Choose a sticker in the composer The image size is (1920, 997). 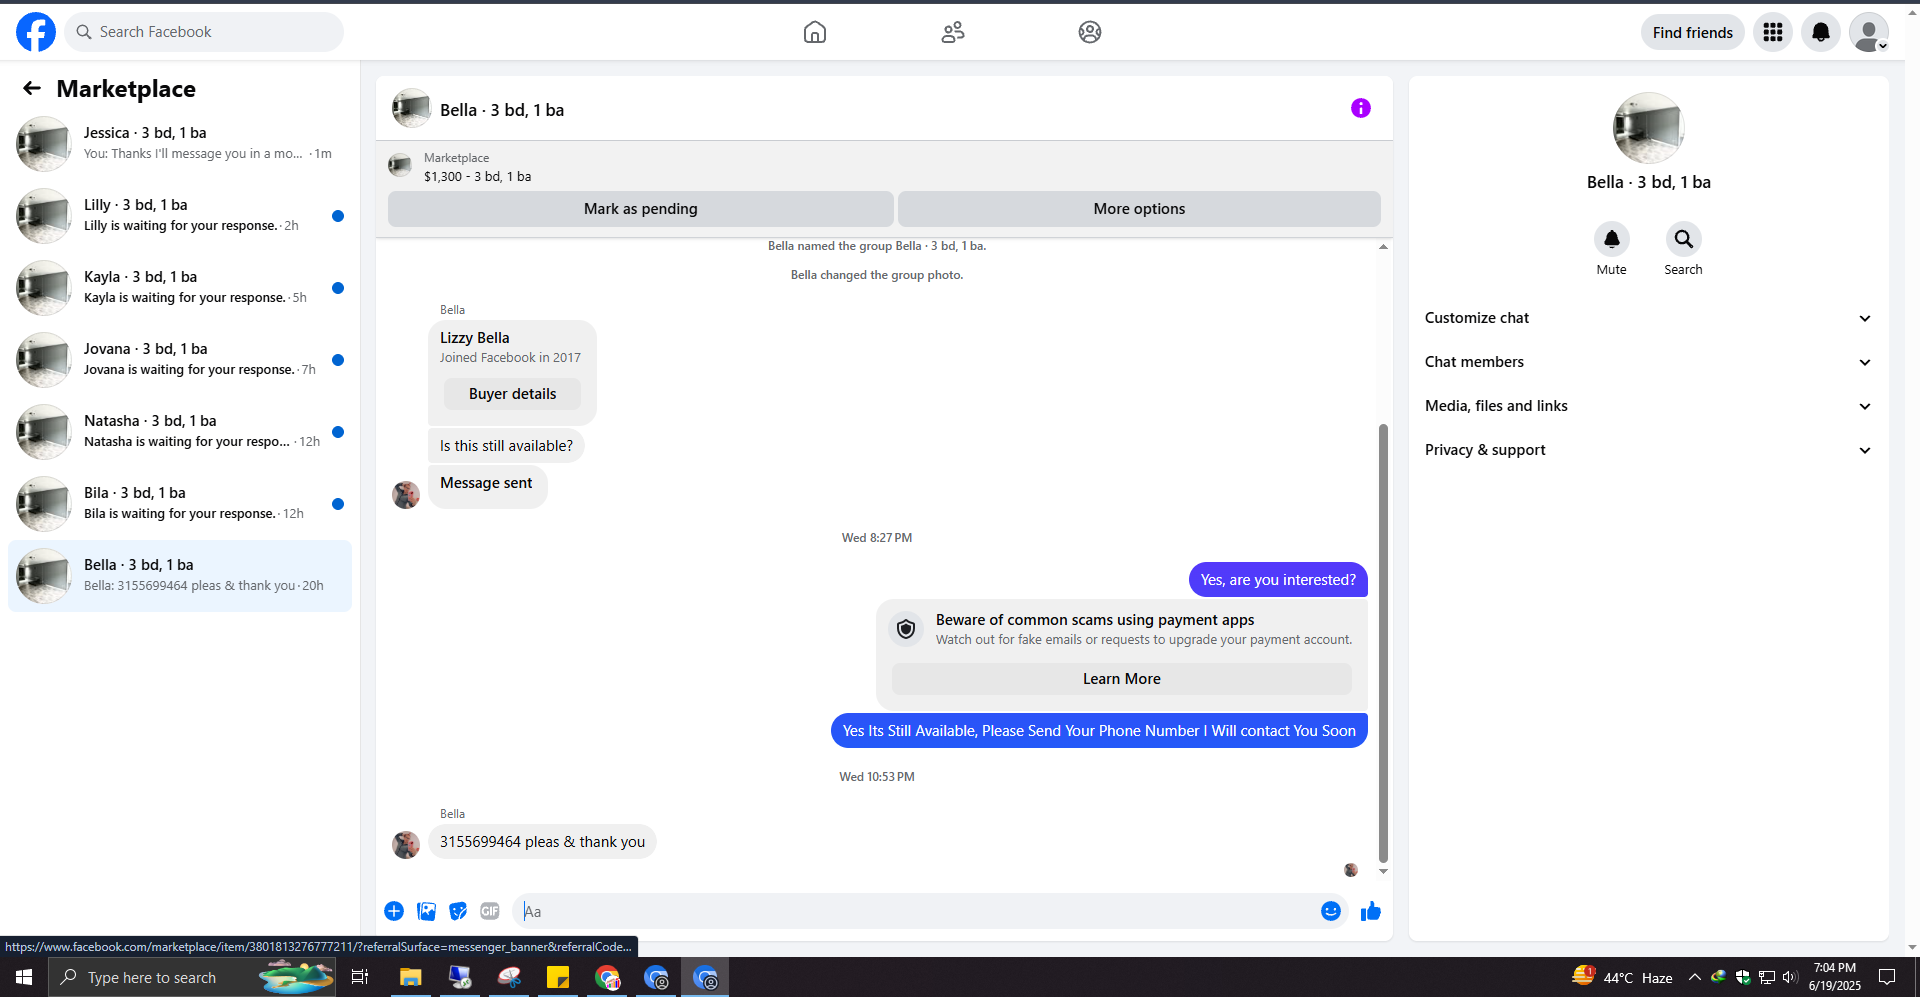(458, 911)
